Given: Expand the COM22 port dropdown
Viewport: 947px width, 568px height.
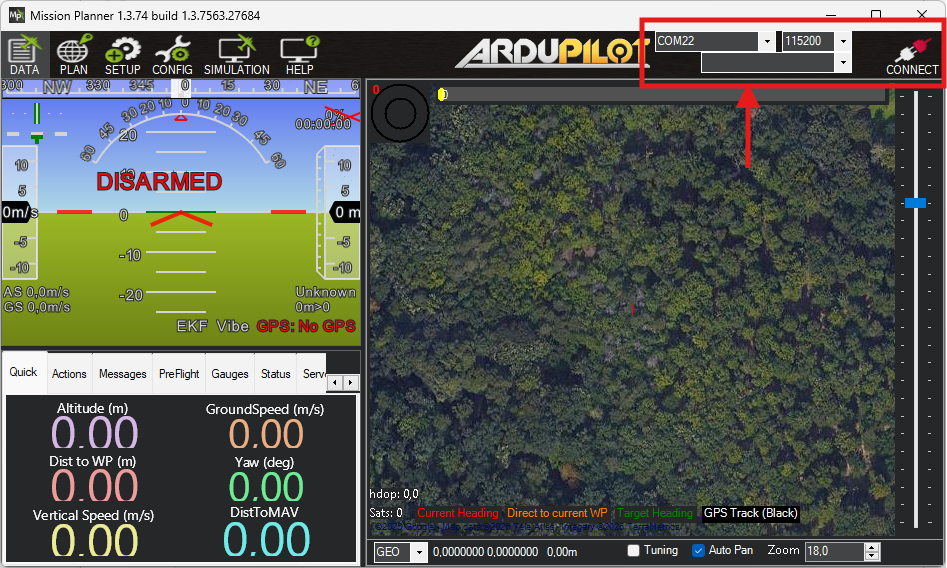Looking at the screenshot, I should [x=767, y=42].
